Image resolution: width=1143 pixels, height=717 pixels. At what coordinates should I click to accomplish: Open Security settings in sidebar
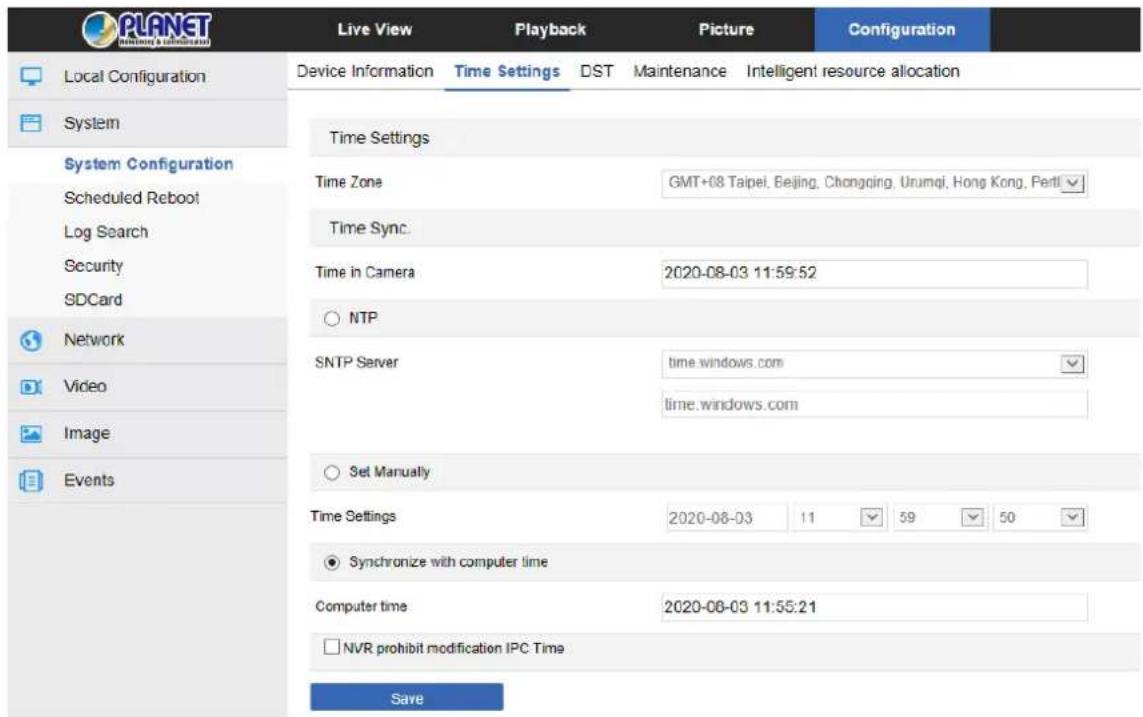click(x=93, y=266)
